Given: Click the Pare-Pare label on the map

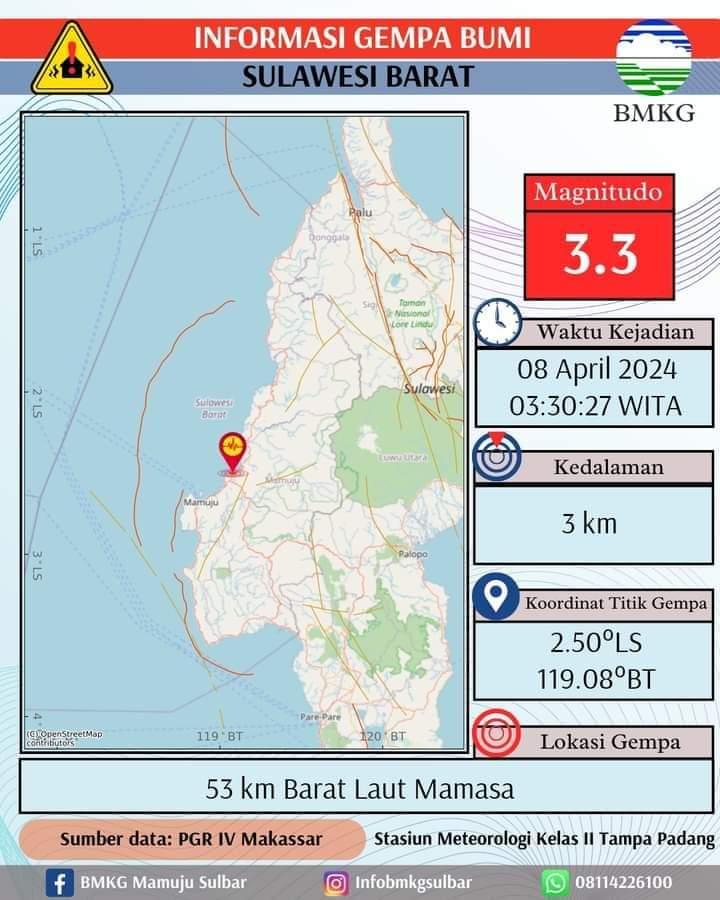Looking at the screenshot, I should point(320,716).
